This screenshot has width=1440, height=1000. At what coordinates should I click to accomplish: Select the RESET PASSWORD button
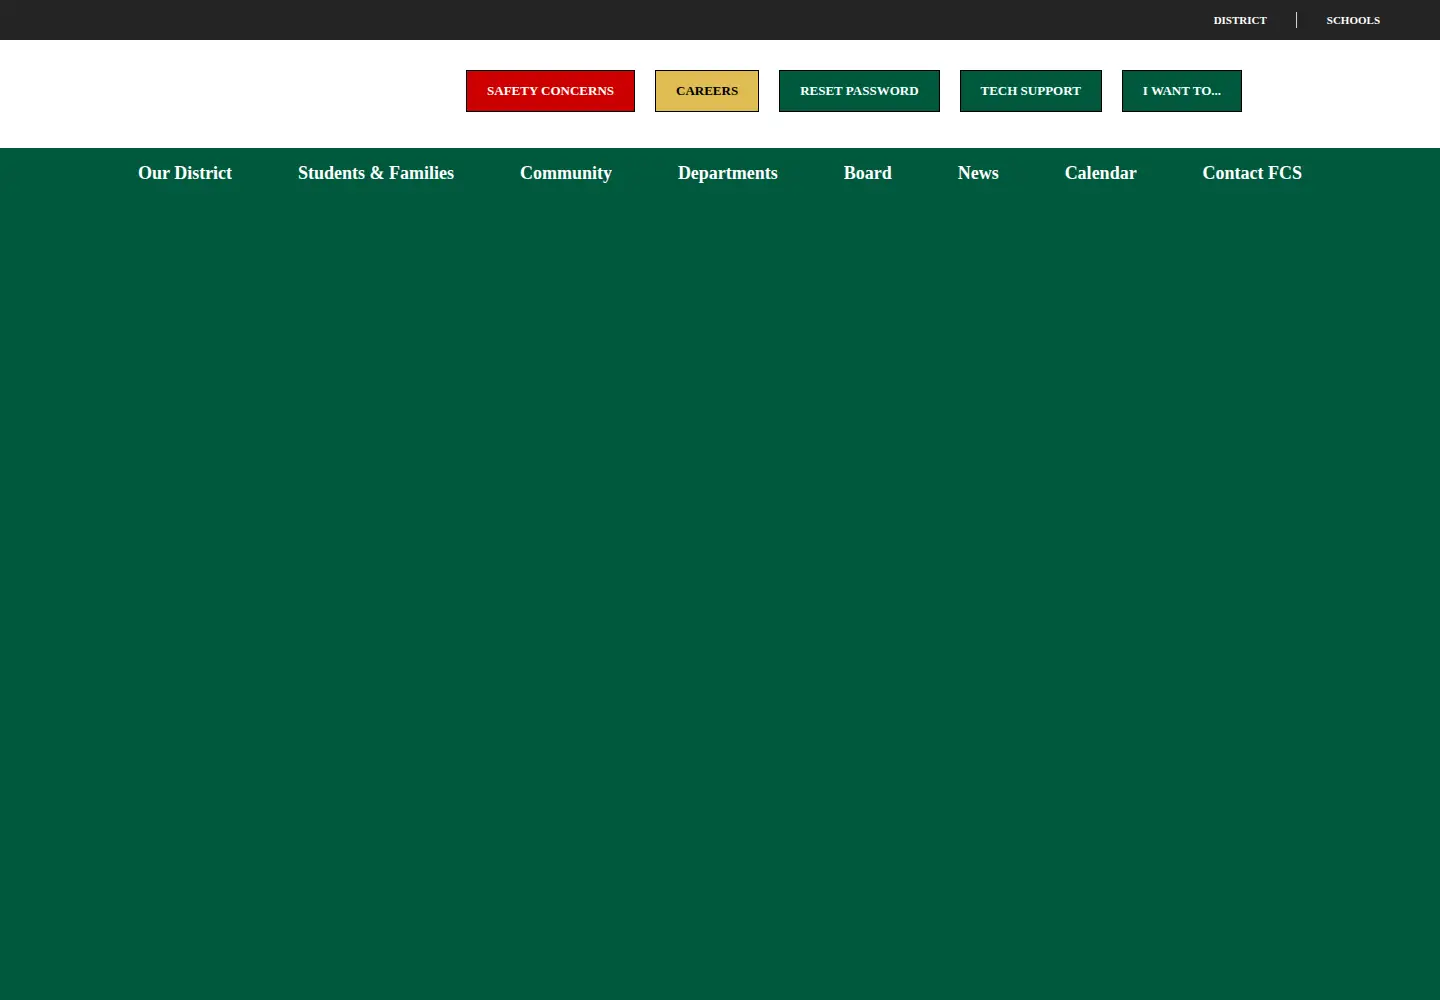[859, 91]
